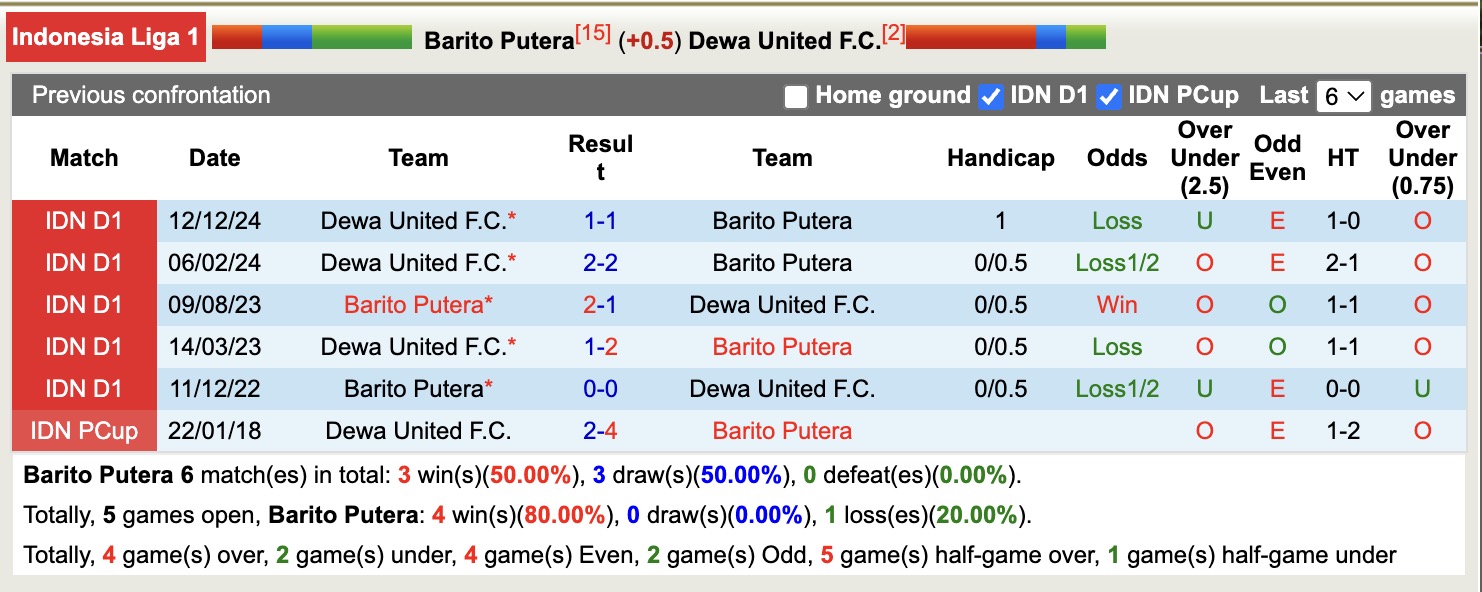Click the Indonesia Liga 1 league badge

105,36
